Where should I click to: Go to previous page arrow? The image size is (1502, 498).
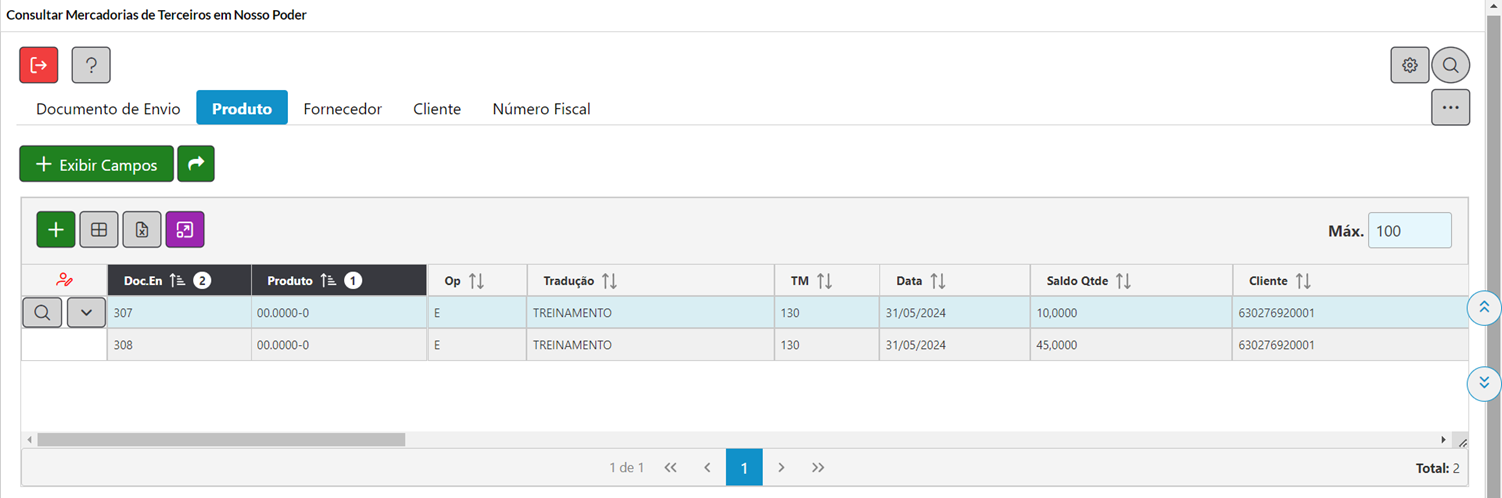(707, 467)
